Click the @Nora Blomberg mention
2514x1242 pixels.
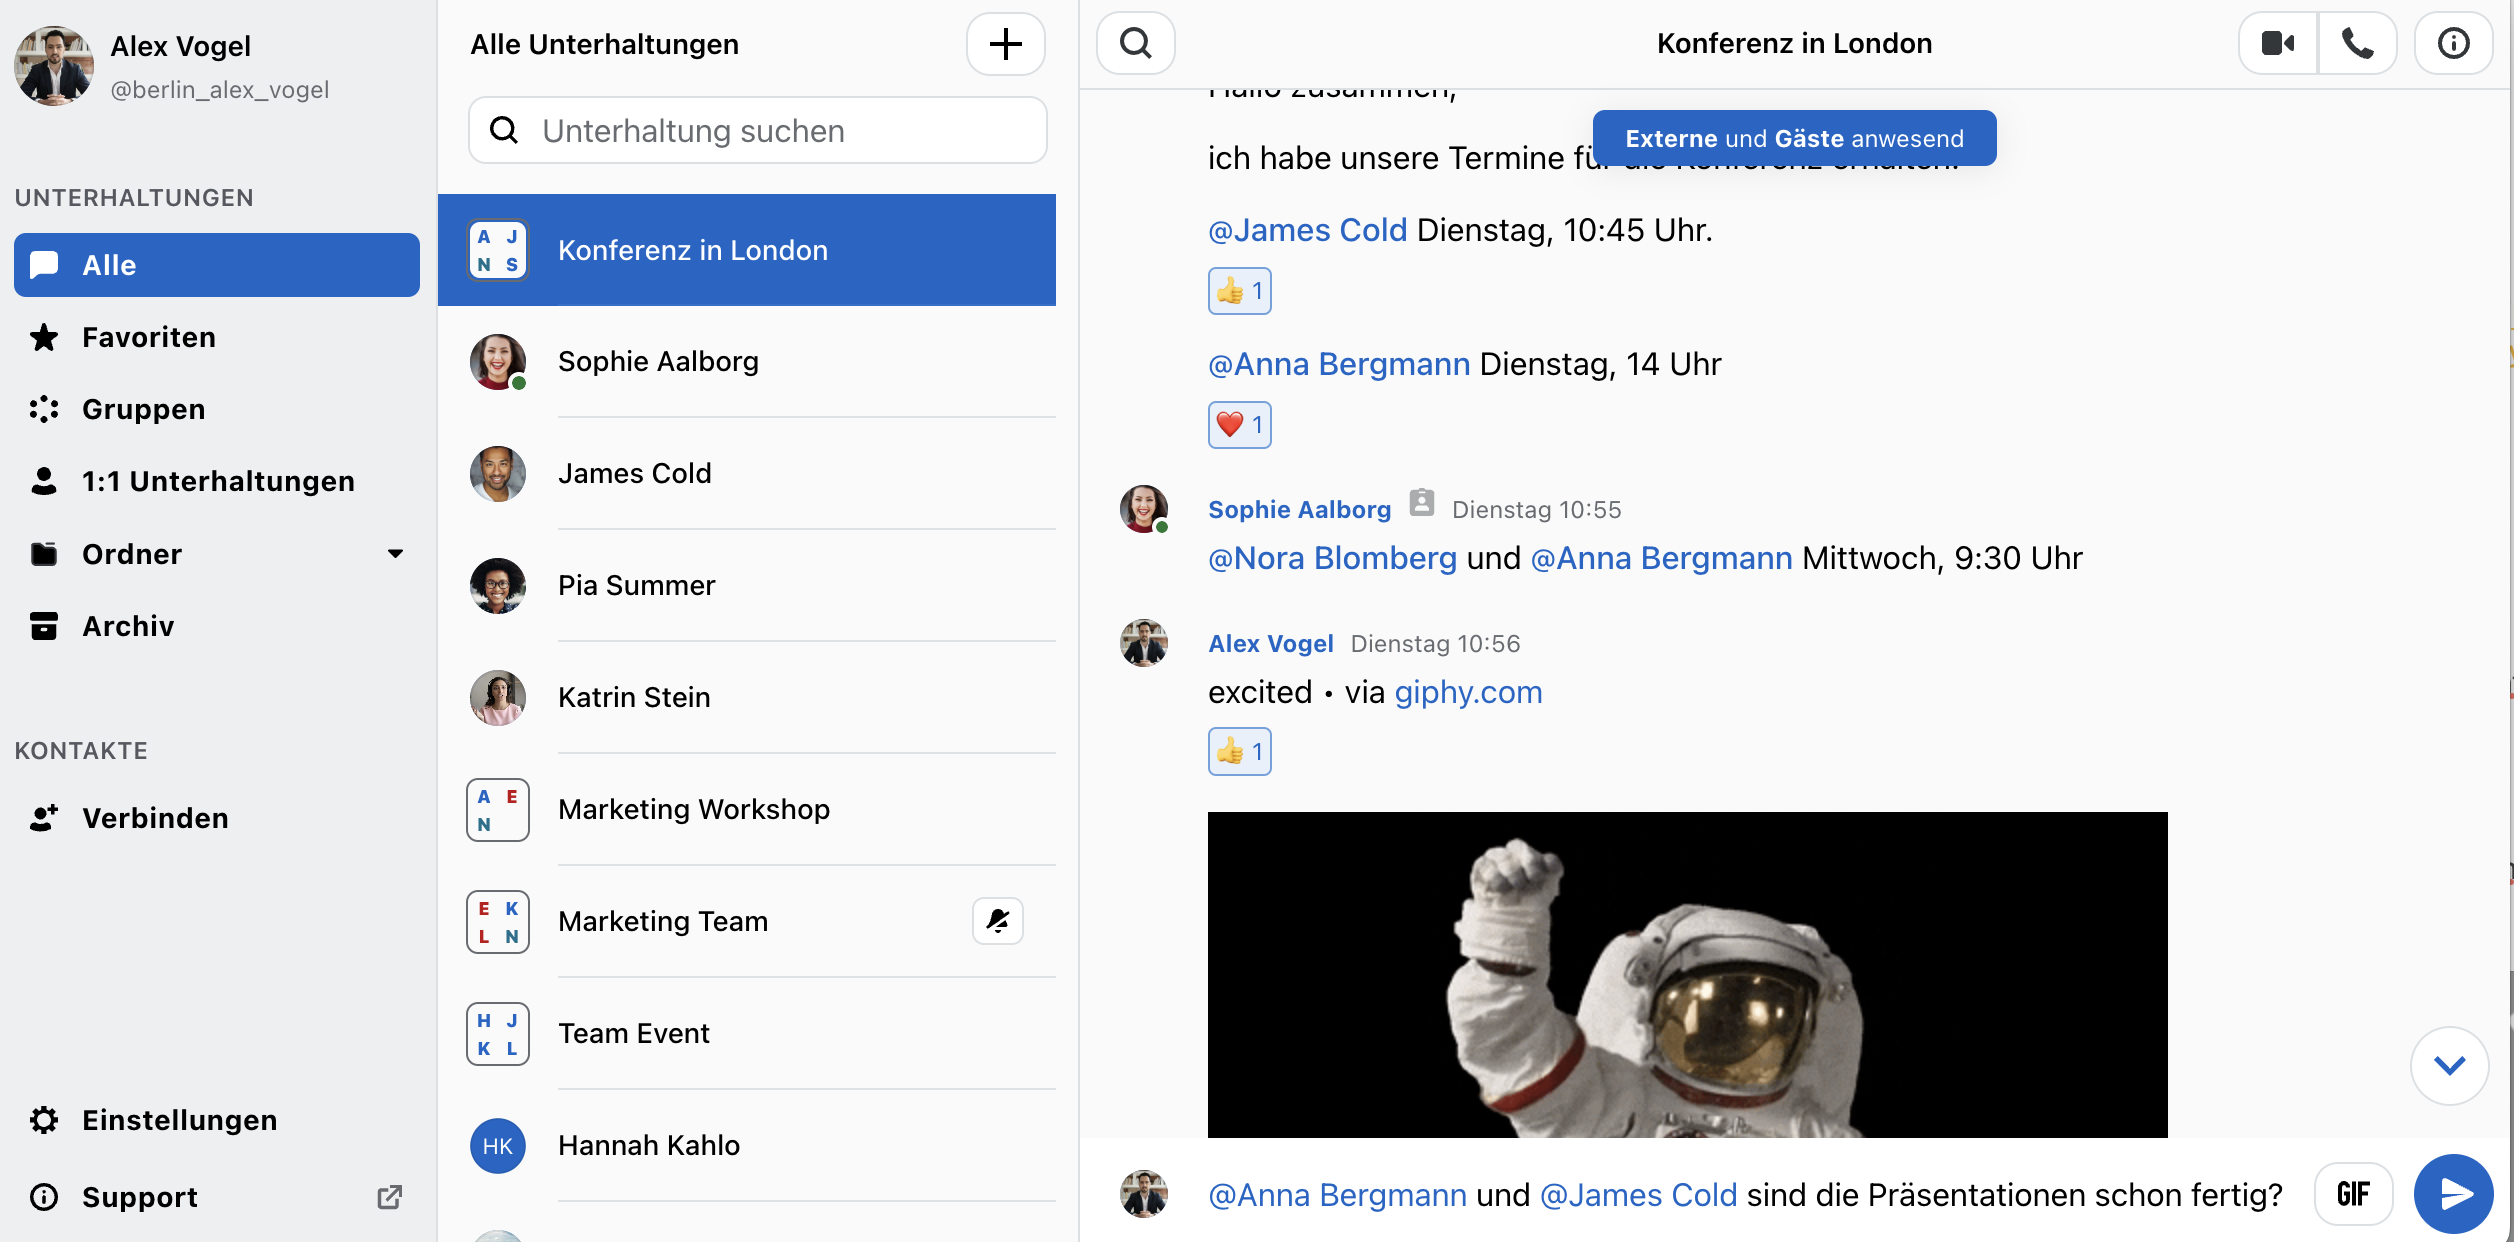pos(1332,558)
